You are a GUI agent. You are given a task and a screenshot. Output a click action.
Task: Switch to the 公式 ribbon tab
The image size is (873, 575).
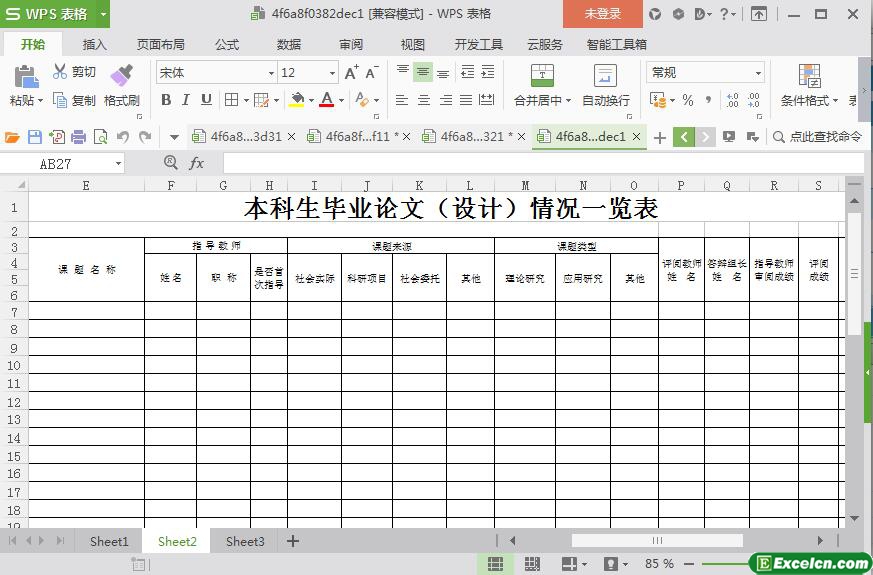click(227, 45)
